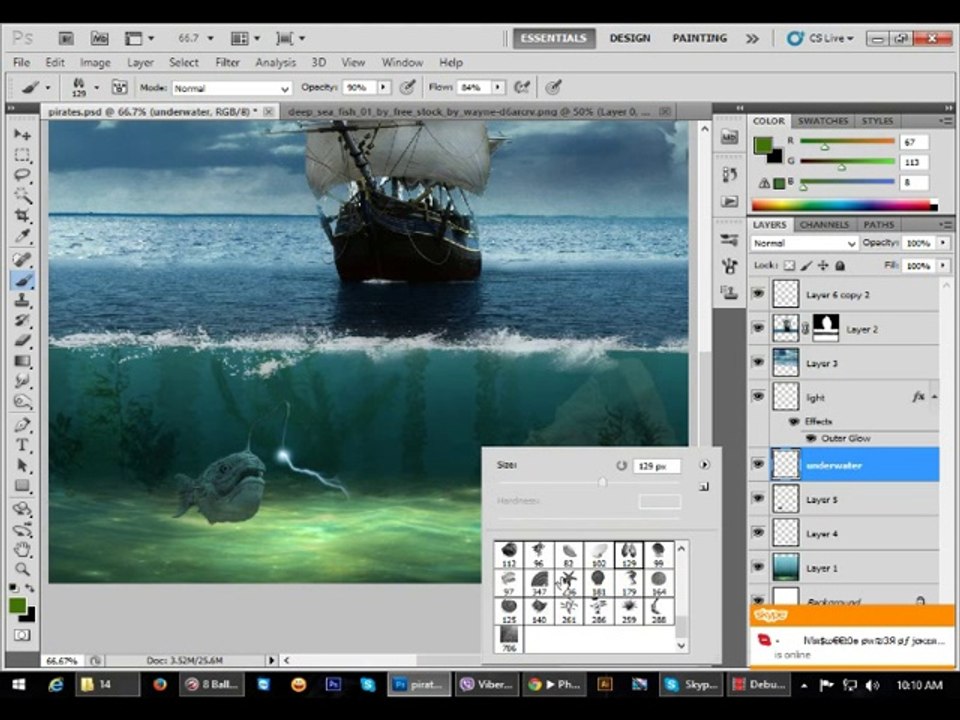Select the Clone Stamp tool
Viewport: 960px width, 720px height.
click(x=23, y=301)
